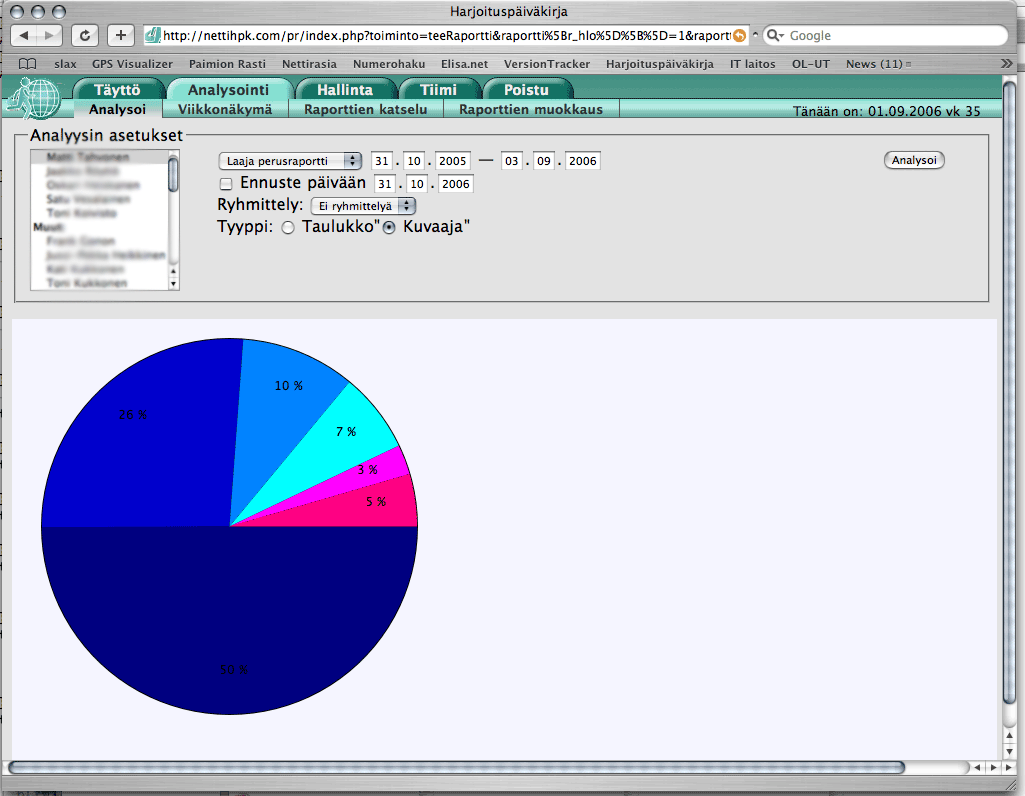Click the browser Forward arrow
The height and width of the screenshot is (796, 1025).
tap(50, 35)
